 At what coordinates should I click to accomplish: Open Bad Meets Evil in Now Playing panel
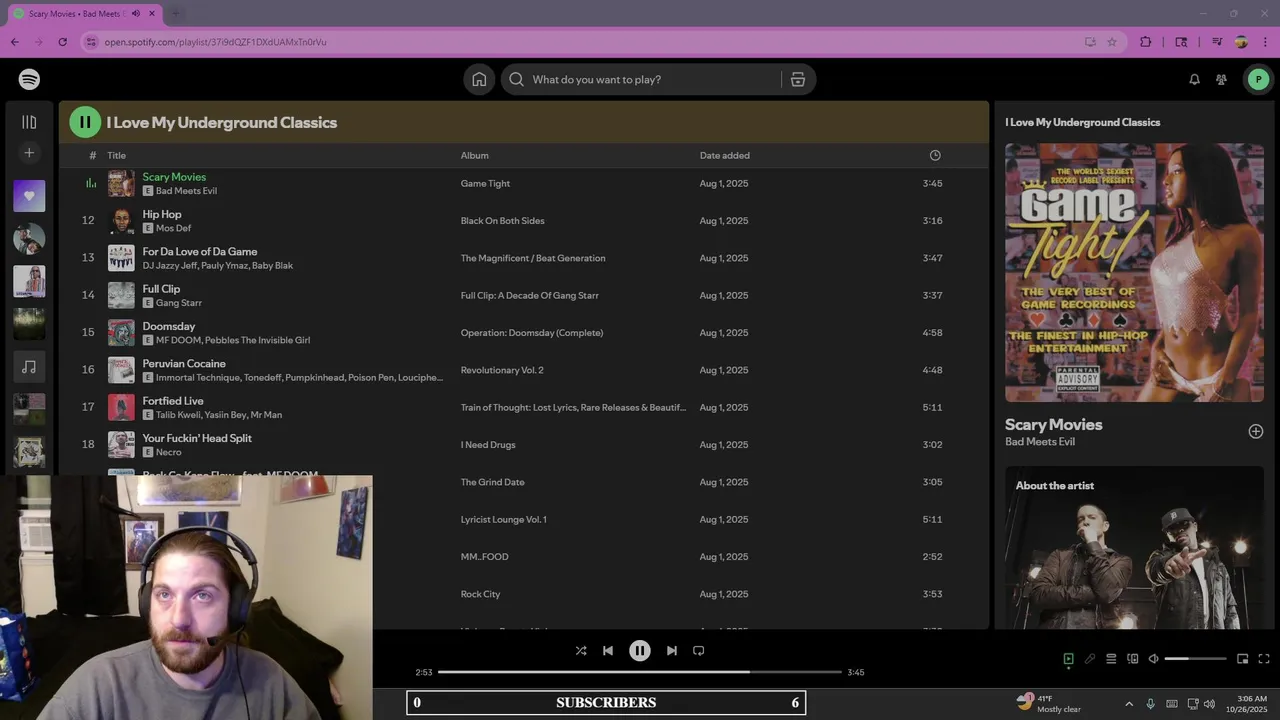click(1040, 442)
